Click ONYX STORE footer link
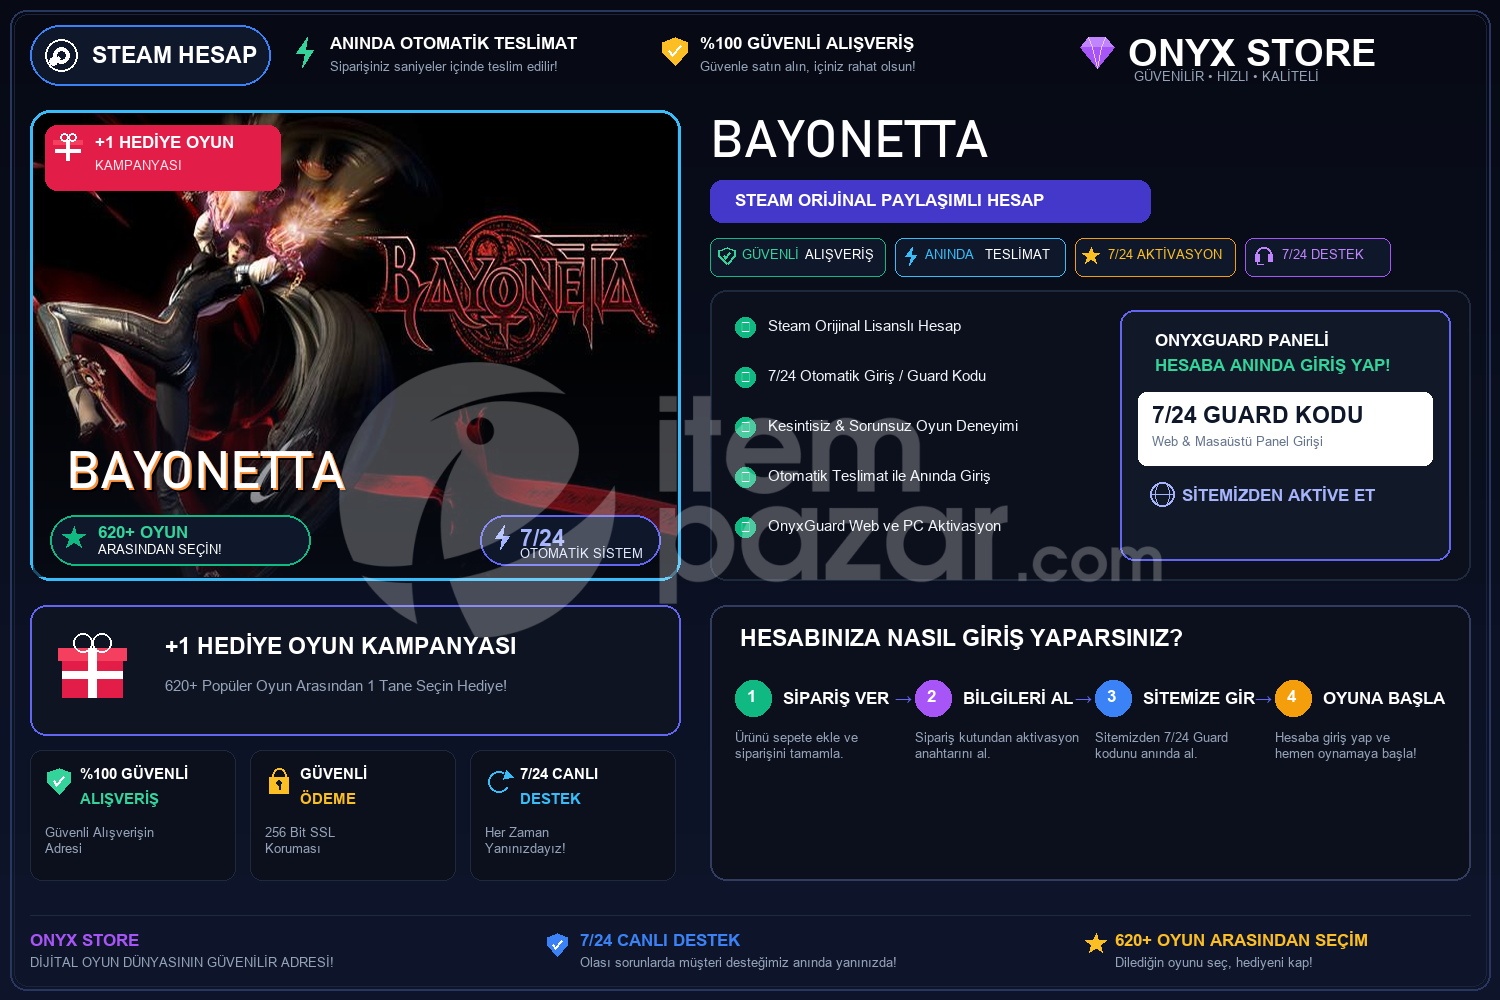Screen dimensions: 1500x1000 84,940
